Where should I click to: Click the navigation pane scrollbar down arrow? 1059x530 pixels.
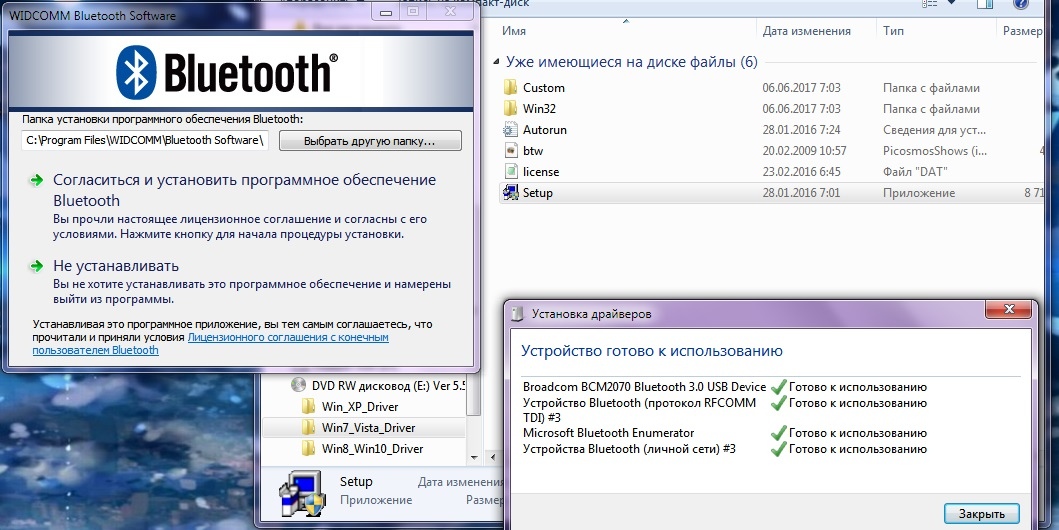[473, 457]
